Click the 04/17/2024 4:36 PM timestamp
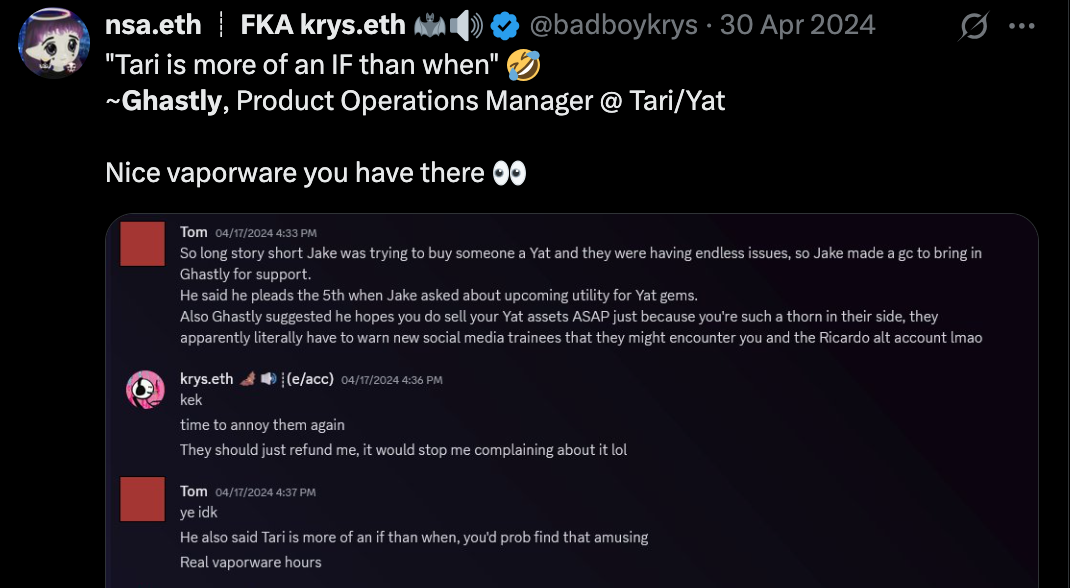1070x588 pixels. click(391, 380)
